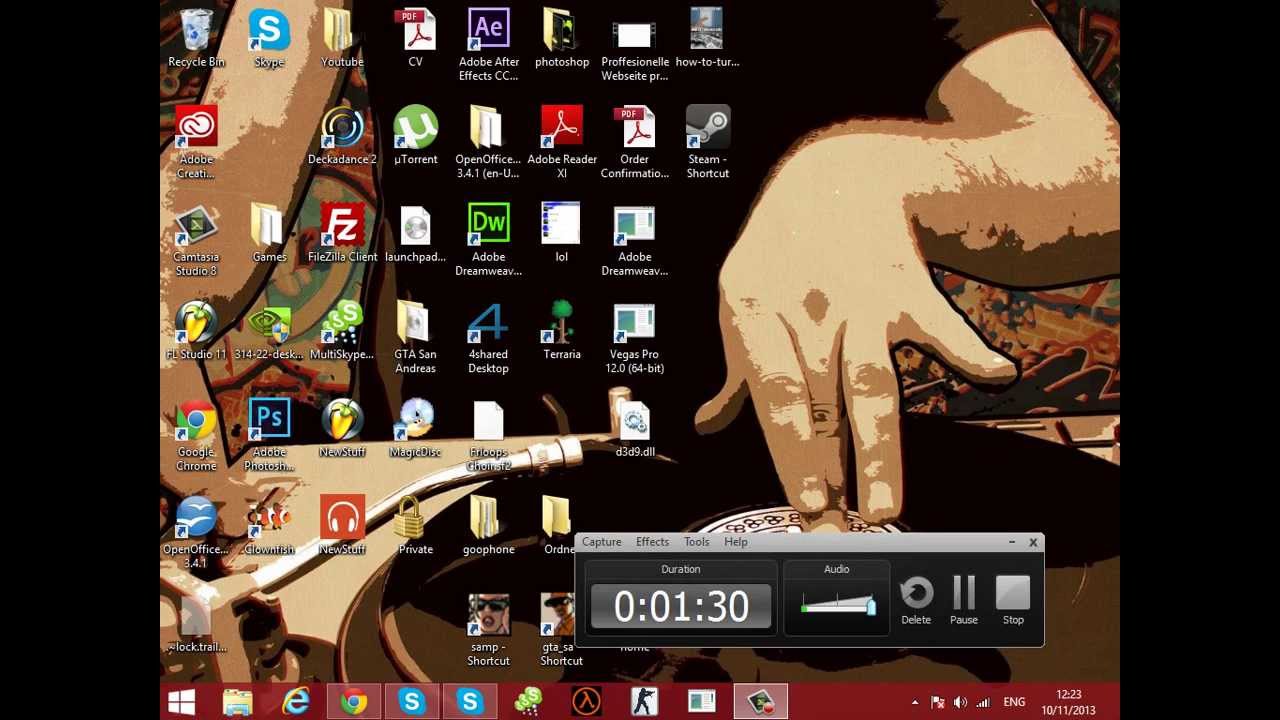Open File Explorer from the taskbar

(x=237, y=702)
